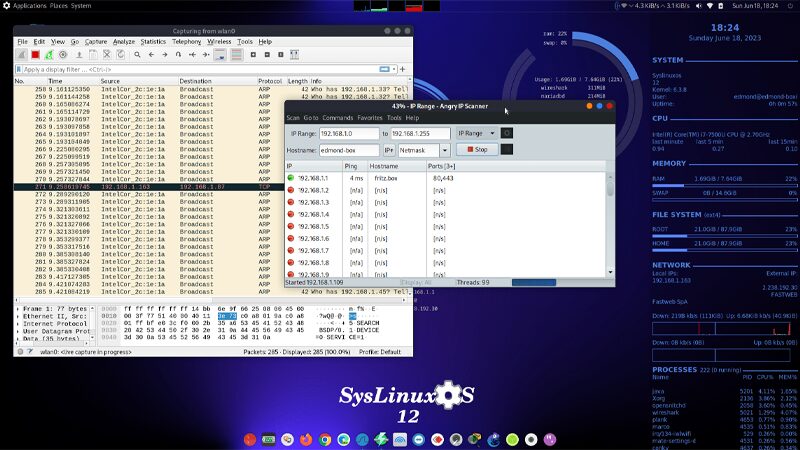Click the Profile: Default status bar entry

[380, 352]
